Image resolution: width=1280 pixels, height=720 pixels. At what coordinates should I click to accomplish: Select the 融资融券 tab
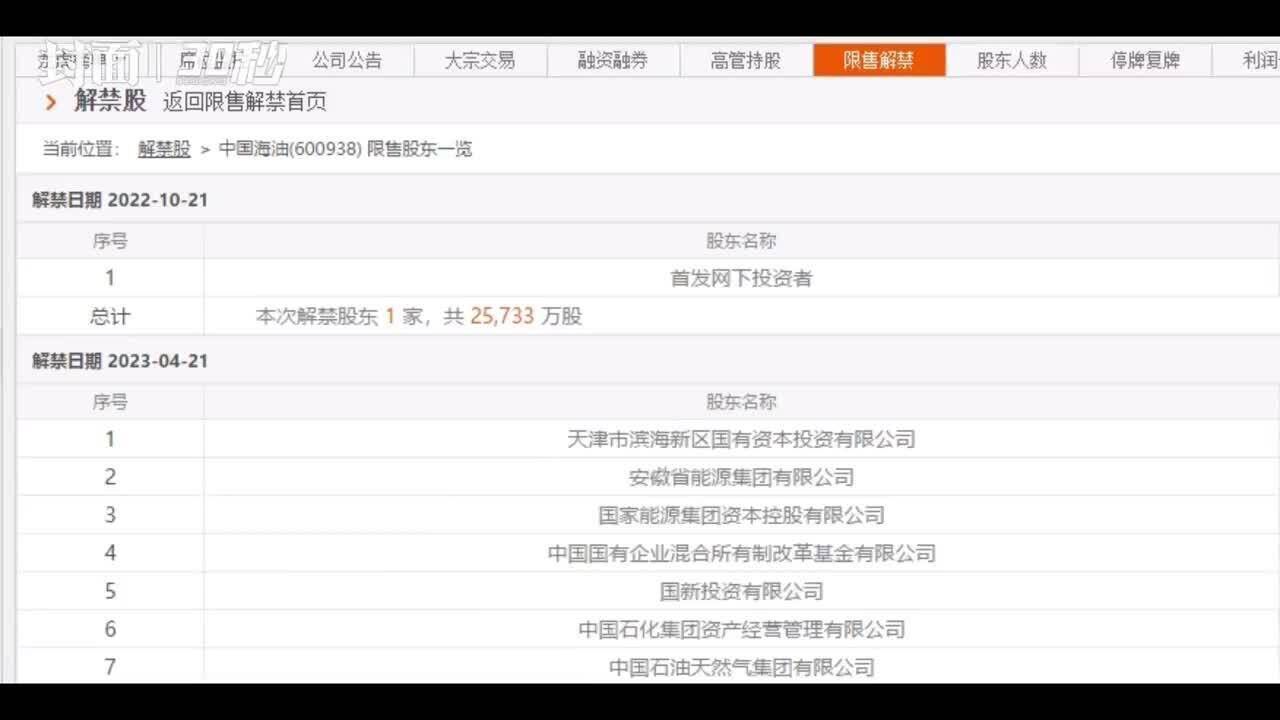pyautogui.click(x=613, y=60)
